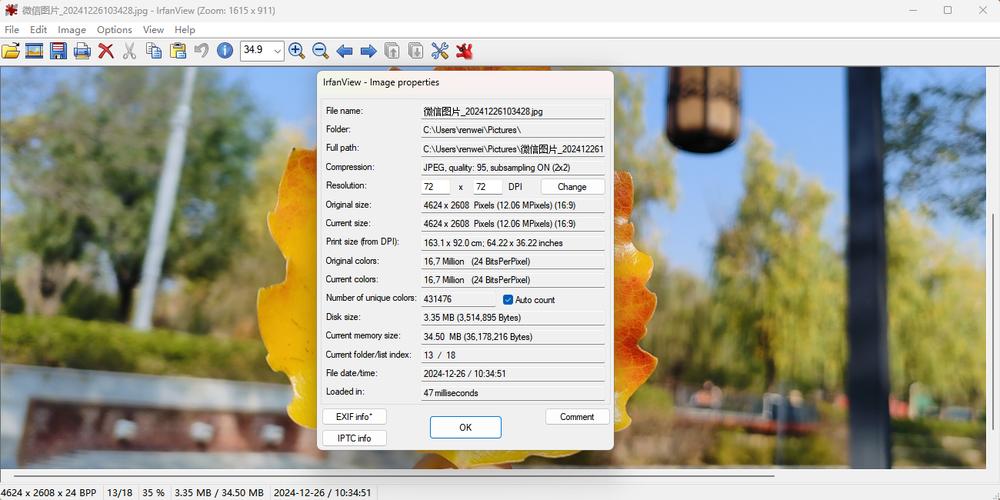Click status bar 4624 x 2608 x 24 BPP
Viewport: 1000px width, 500px height.
pyautogui.click(x=49, y=493)
